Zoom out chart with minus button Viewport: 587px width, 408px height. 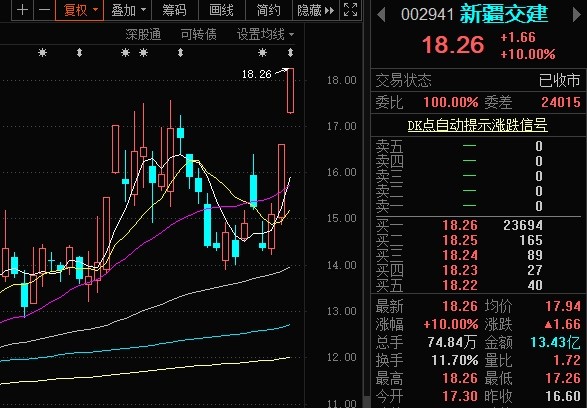44,10
